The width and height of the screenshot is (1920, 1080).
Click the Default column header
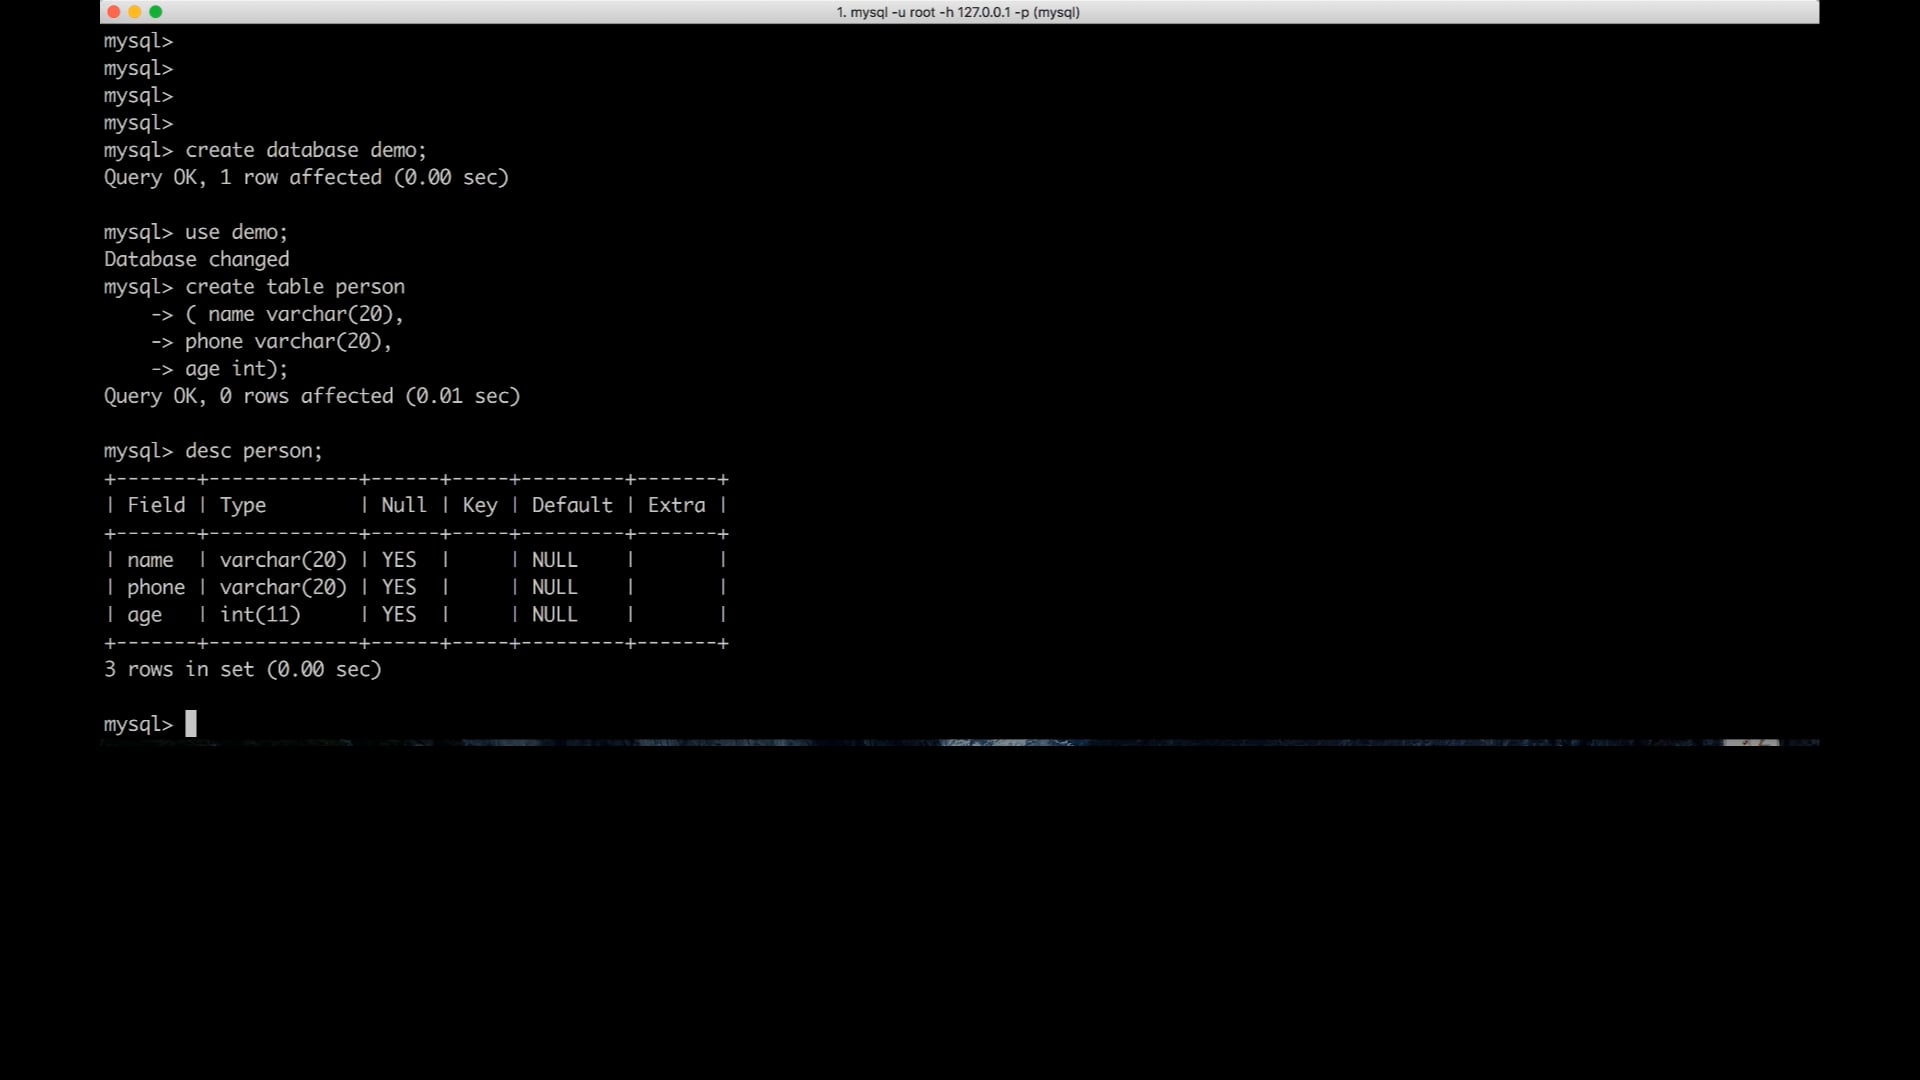571,505
